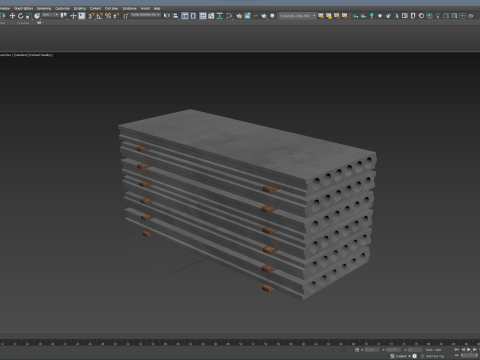Click the Render Production teapot icon
480x360 pixels.
(264, 16)
